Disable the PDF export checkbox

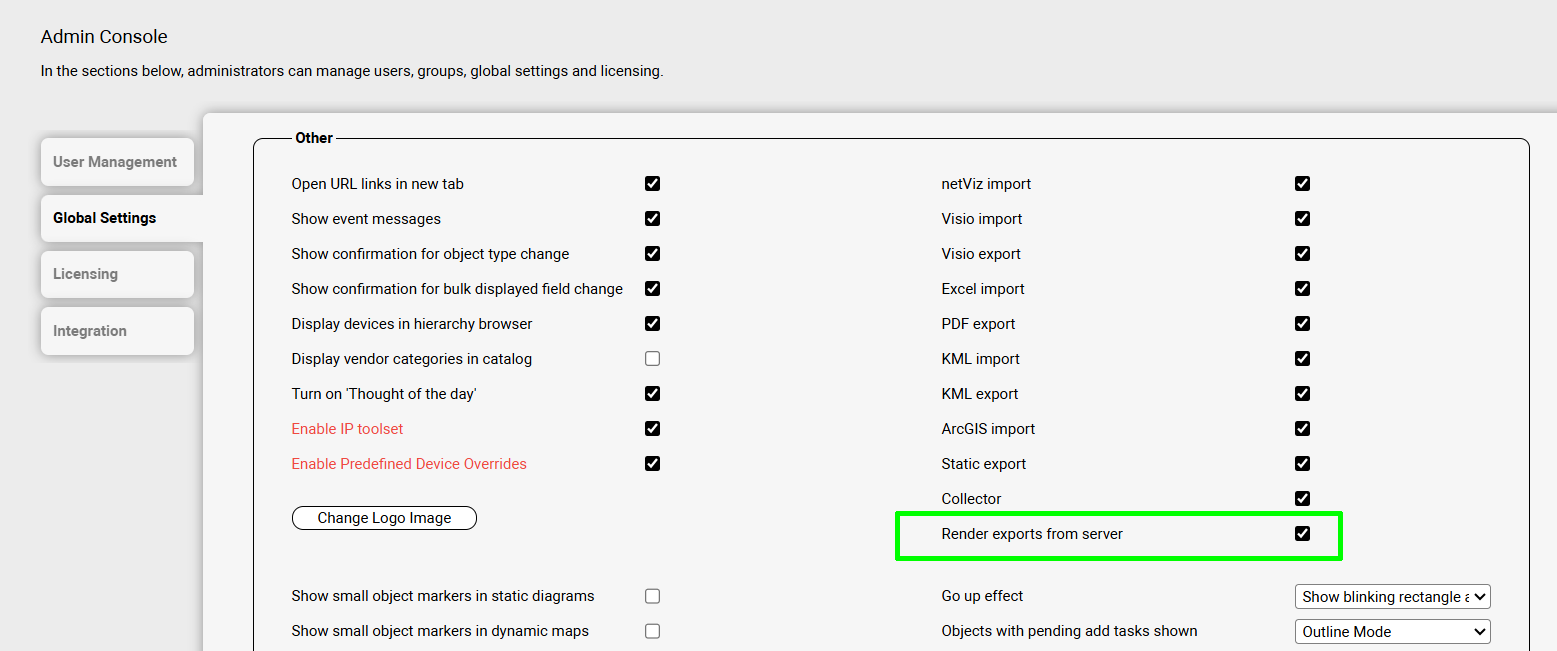point(1302,324)
